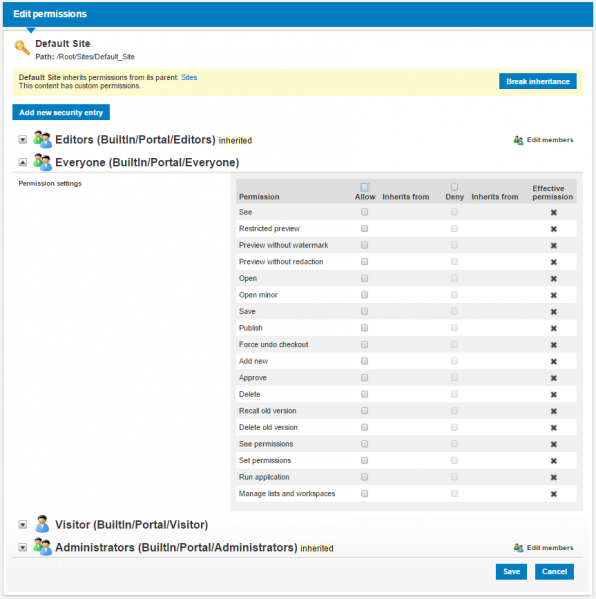
Task: Allow Preview without watermark permission
Action: [364, 245]
